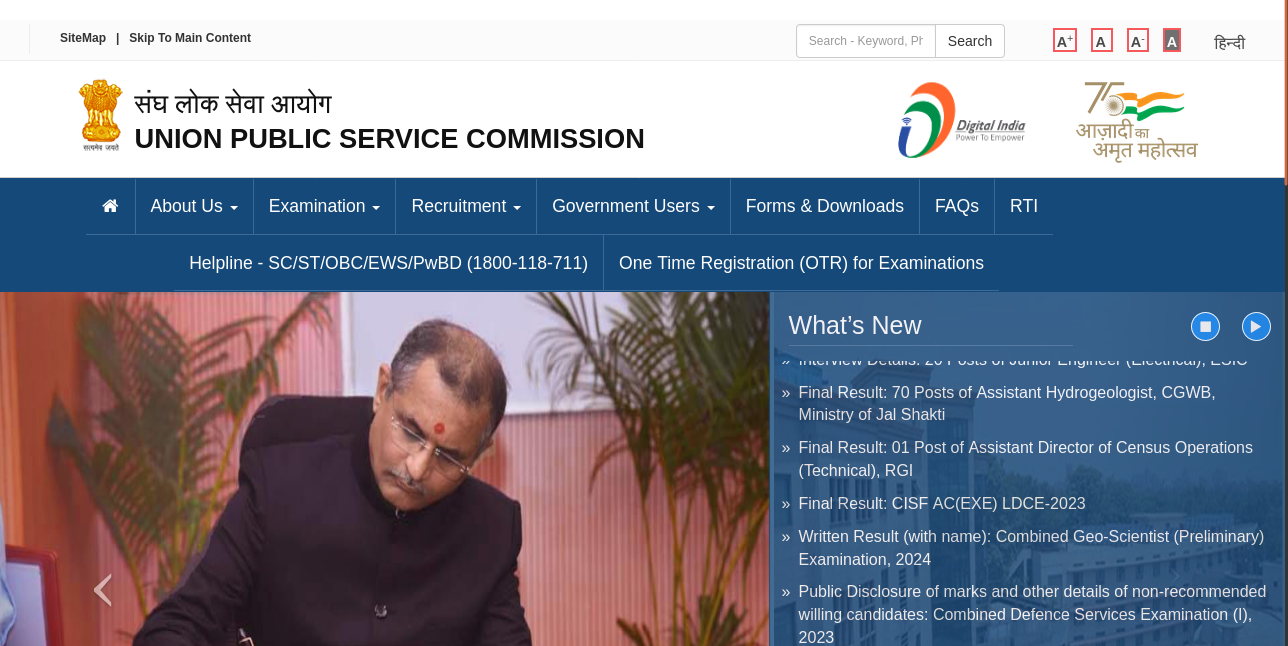
Task: Reset to normal font size A icon
Action: coord(1101,40)
